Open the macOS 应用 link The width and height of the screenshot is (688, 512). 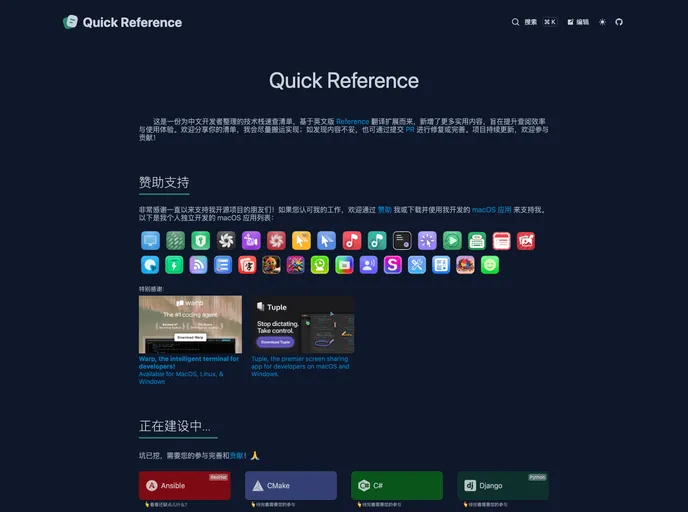pos(491,210)
